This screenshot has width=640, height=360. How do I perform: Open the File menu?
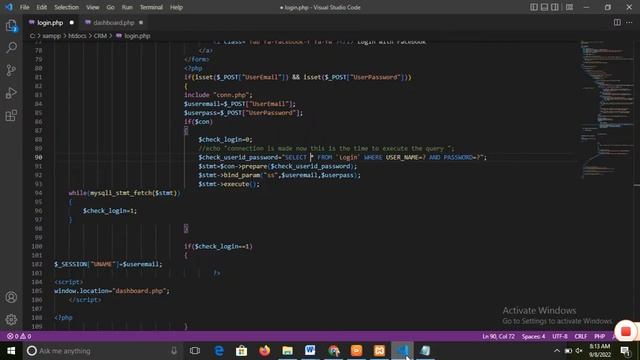(24, 7)
